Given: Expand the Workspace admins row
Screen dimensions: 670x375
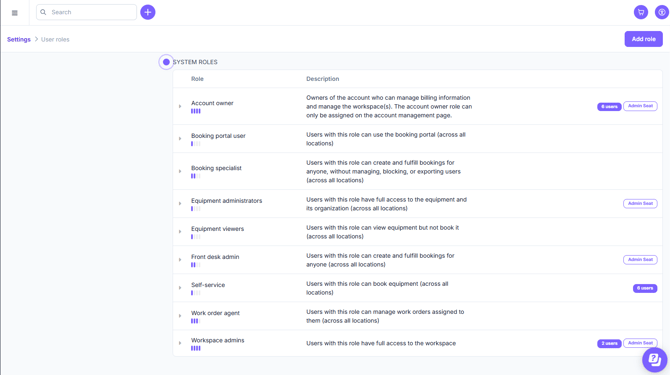Looking at the screenshot, I should [180, 343].
